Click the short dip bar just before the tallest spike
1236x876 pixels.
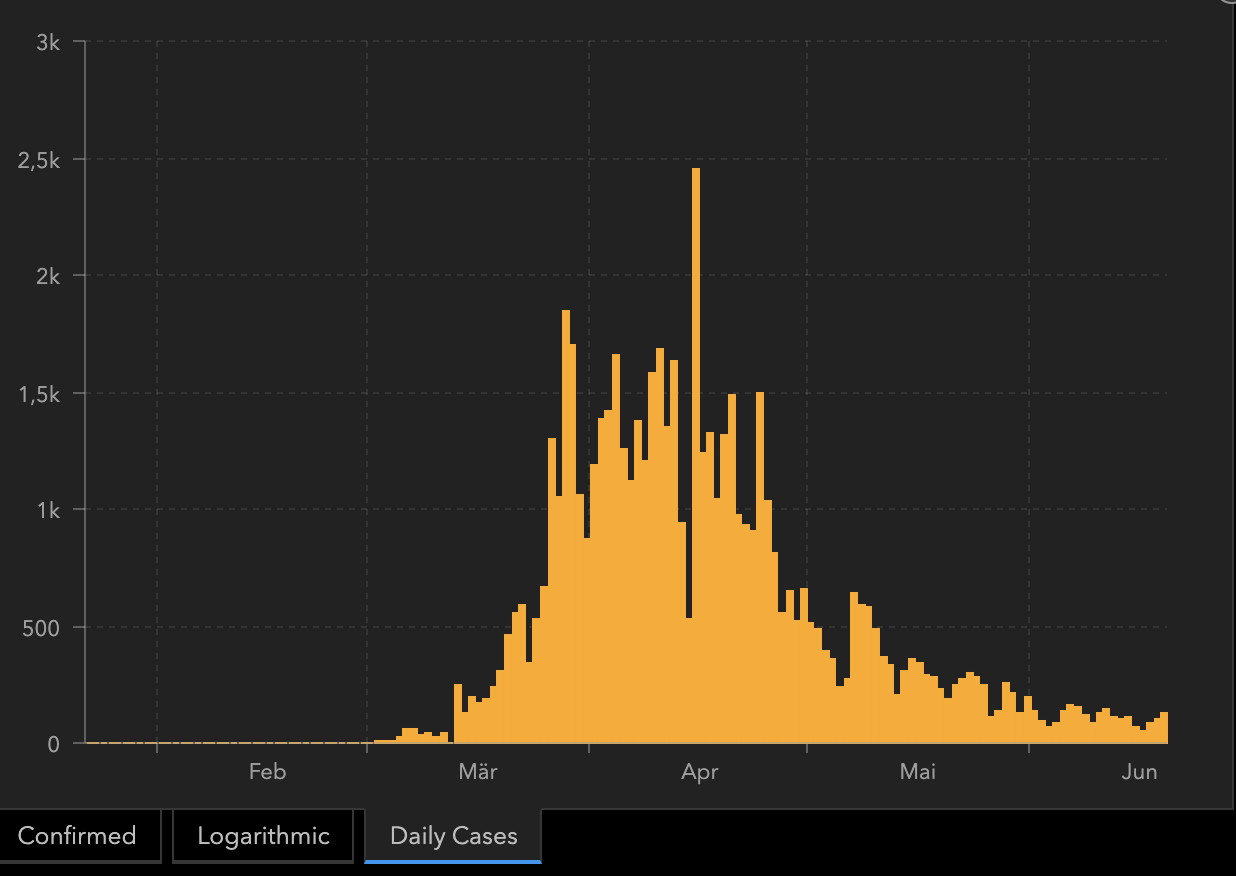click(689, 681)
